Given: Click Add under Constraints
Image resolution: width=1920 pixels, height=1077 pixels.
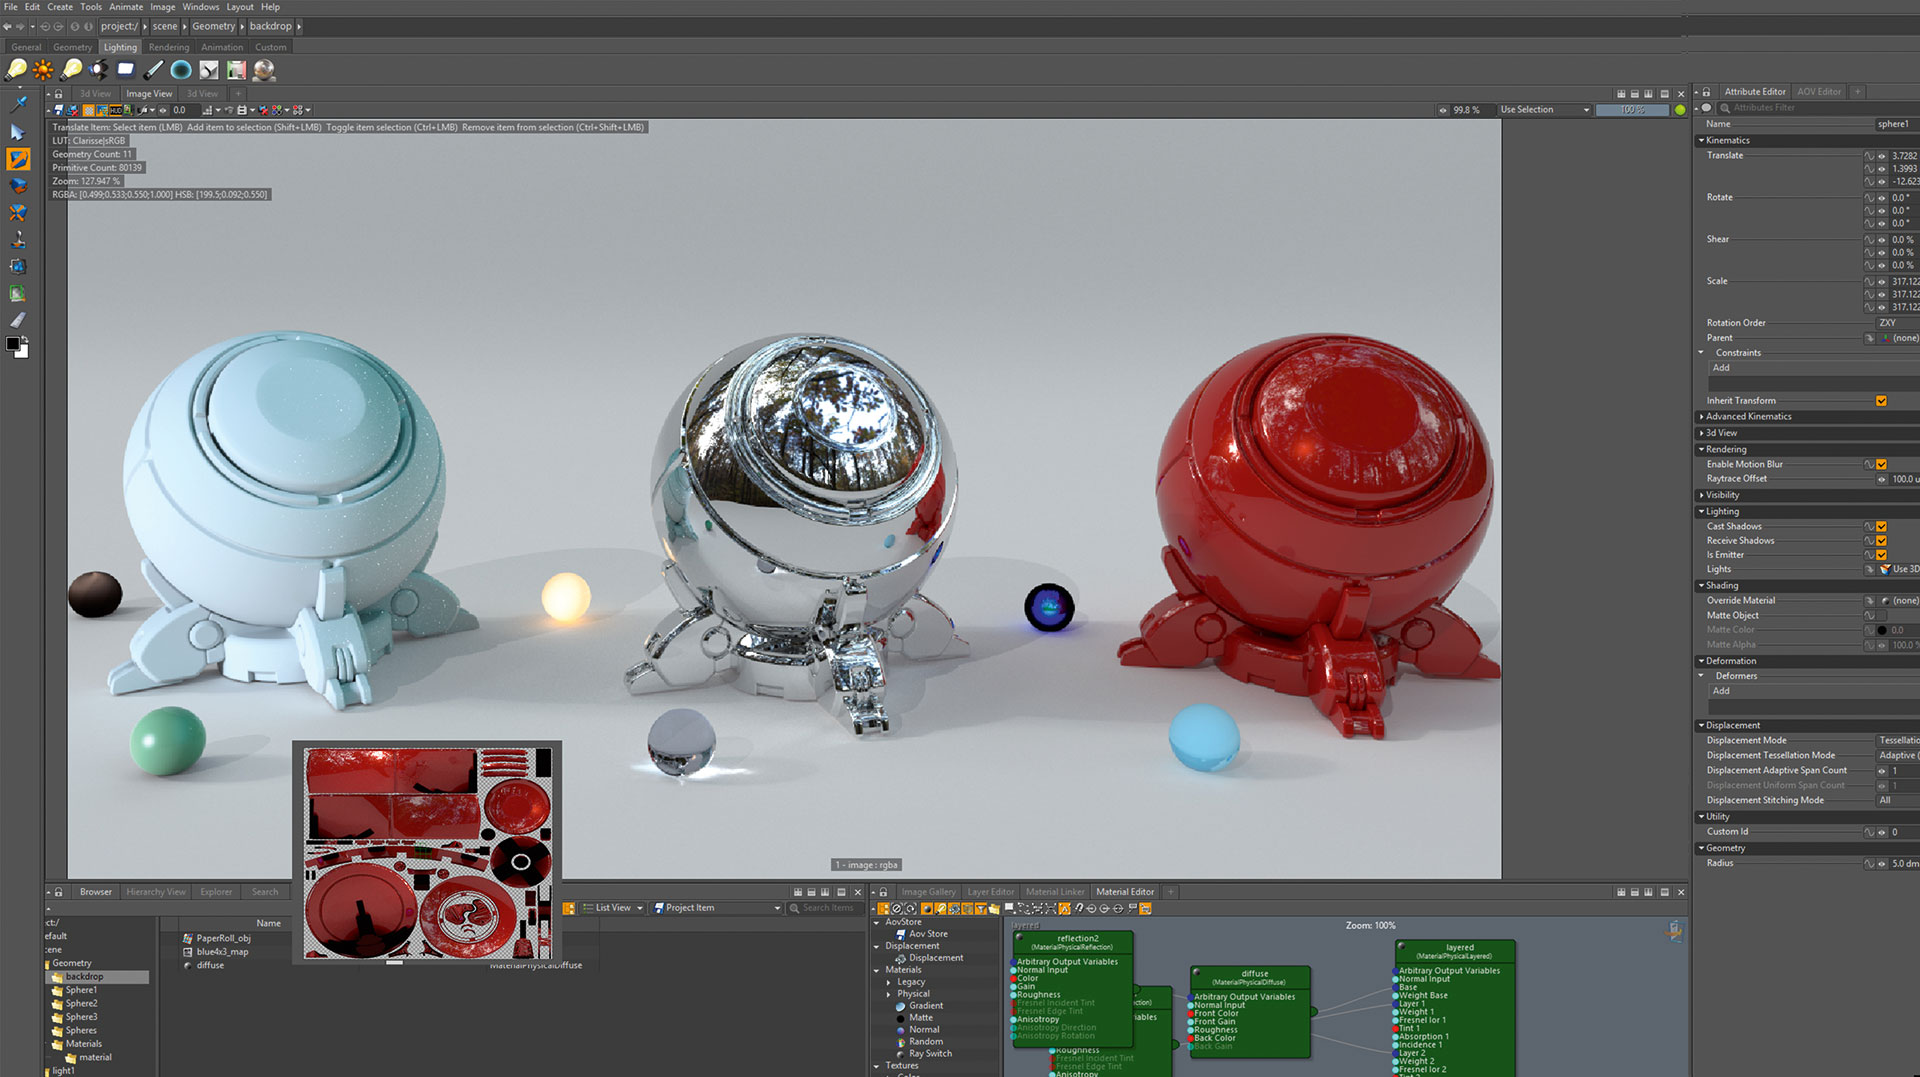Looking at the screenshot, I should point(1721,368).
